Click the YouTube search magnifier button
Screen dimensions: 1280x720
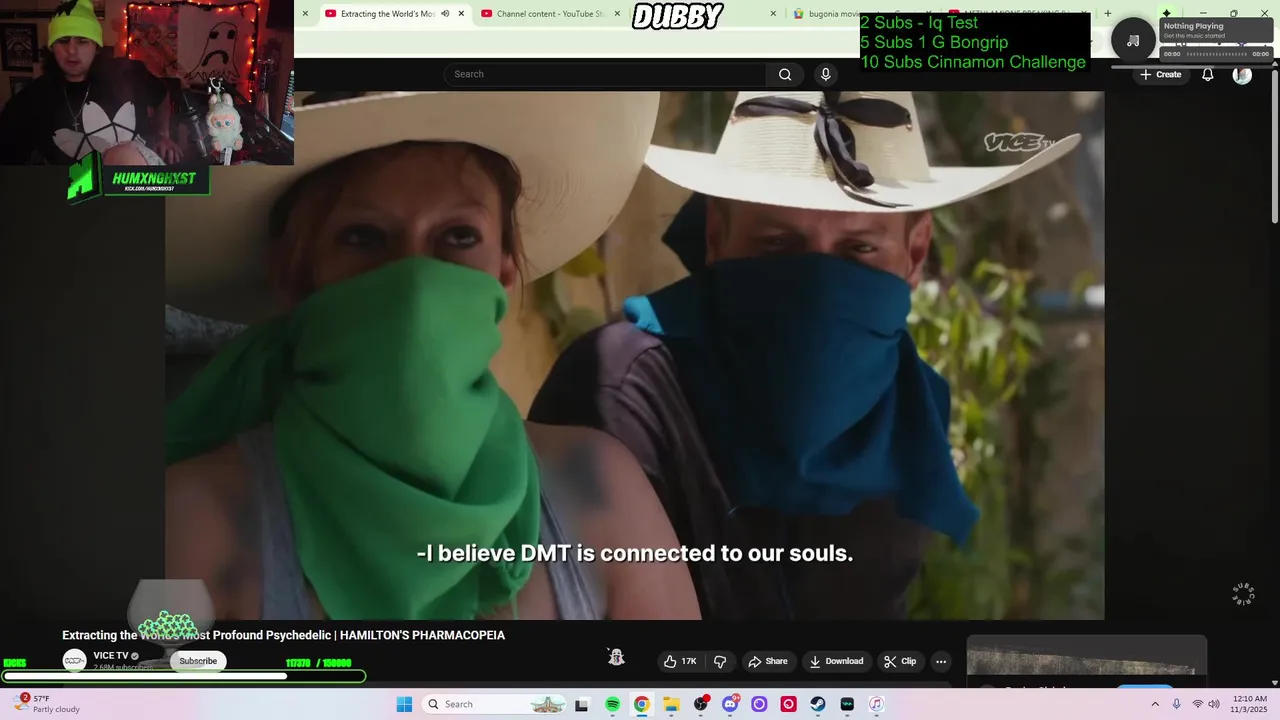pyautogui.click(x=785, y=74)
